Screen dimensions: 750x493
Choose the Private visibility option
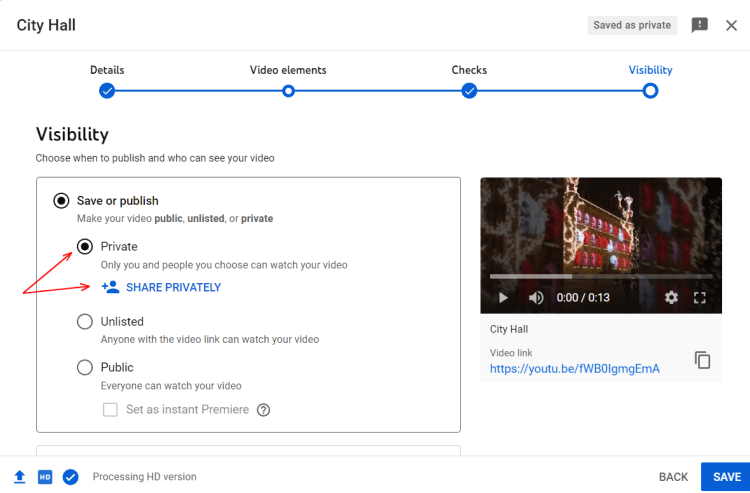pos(85,247)
